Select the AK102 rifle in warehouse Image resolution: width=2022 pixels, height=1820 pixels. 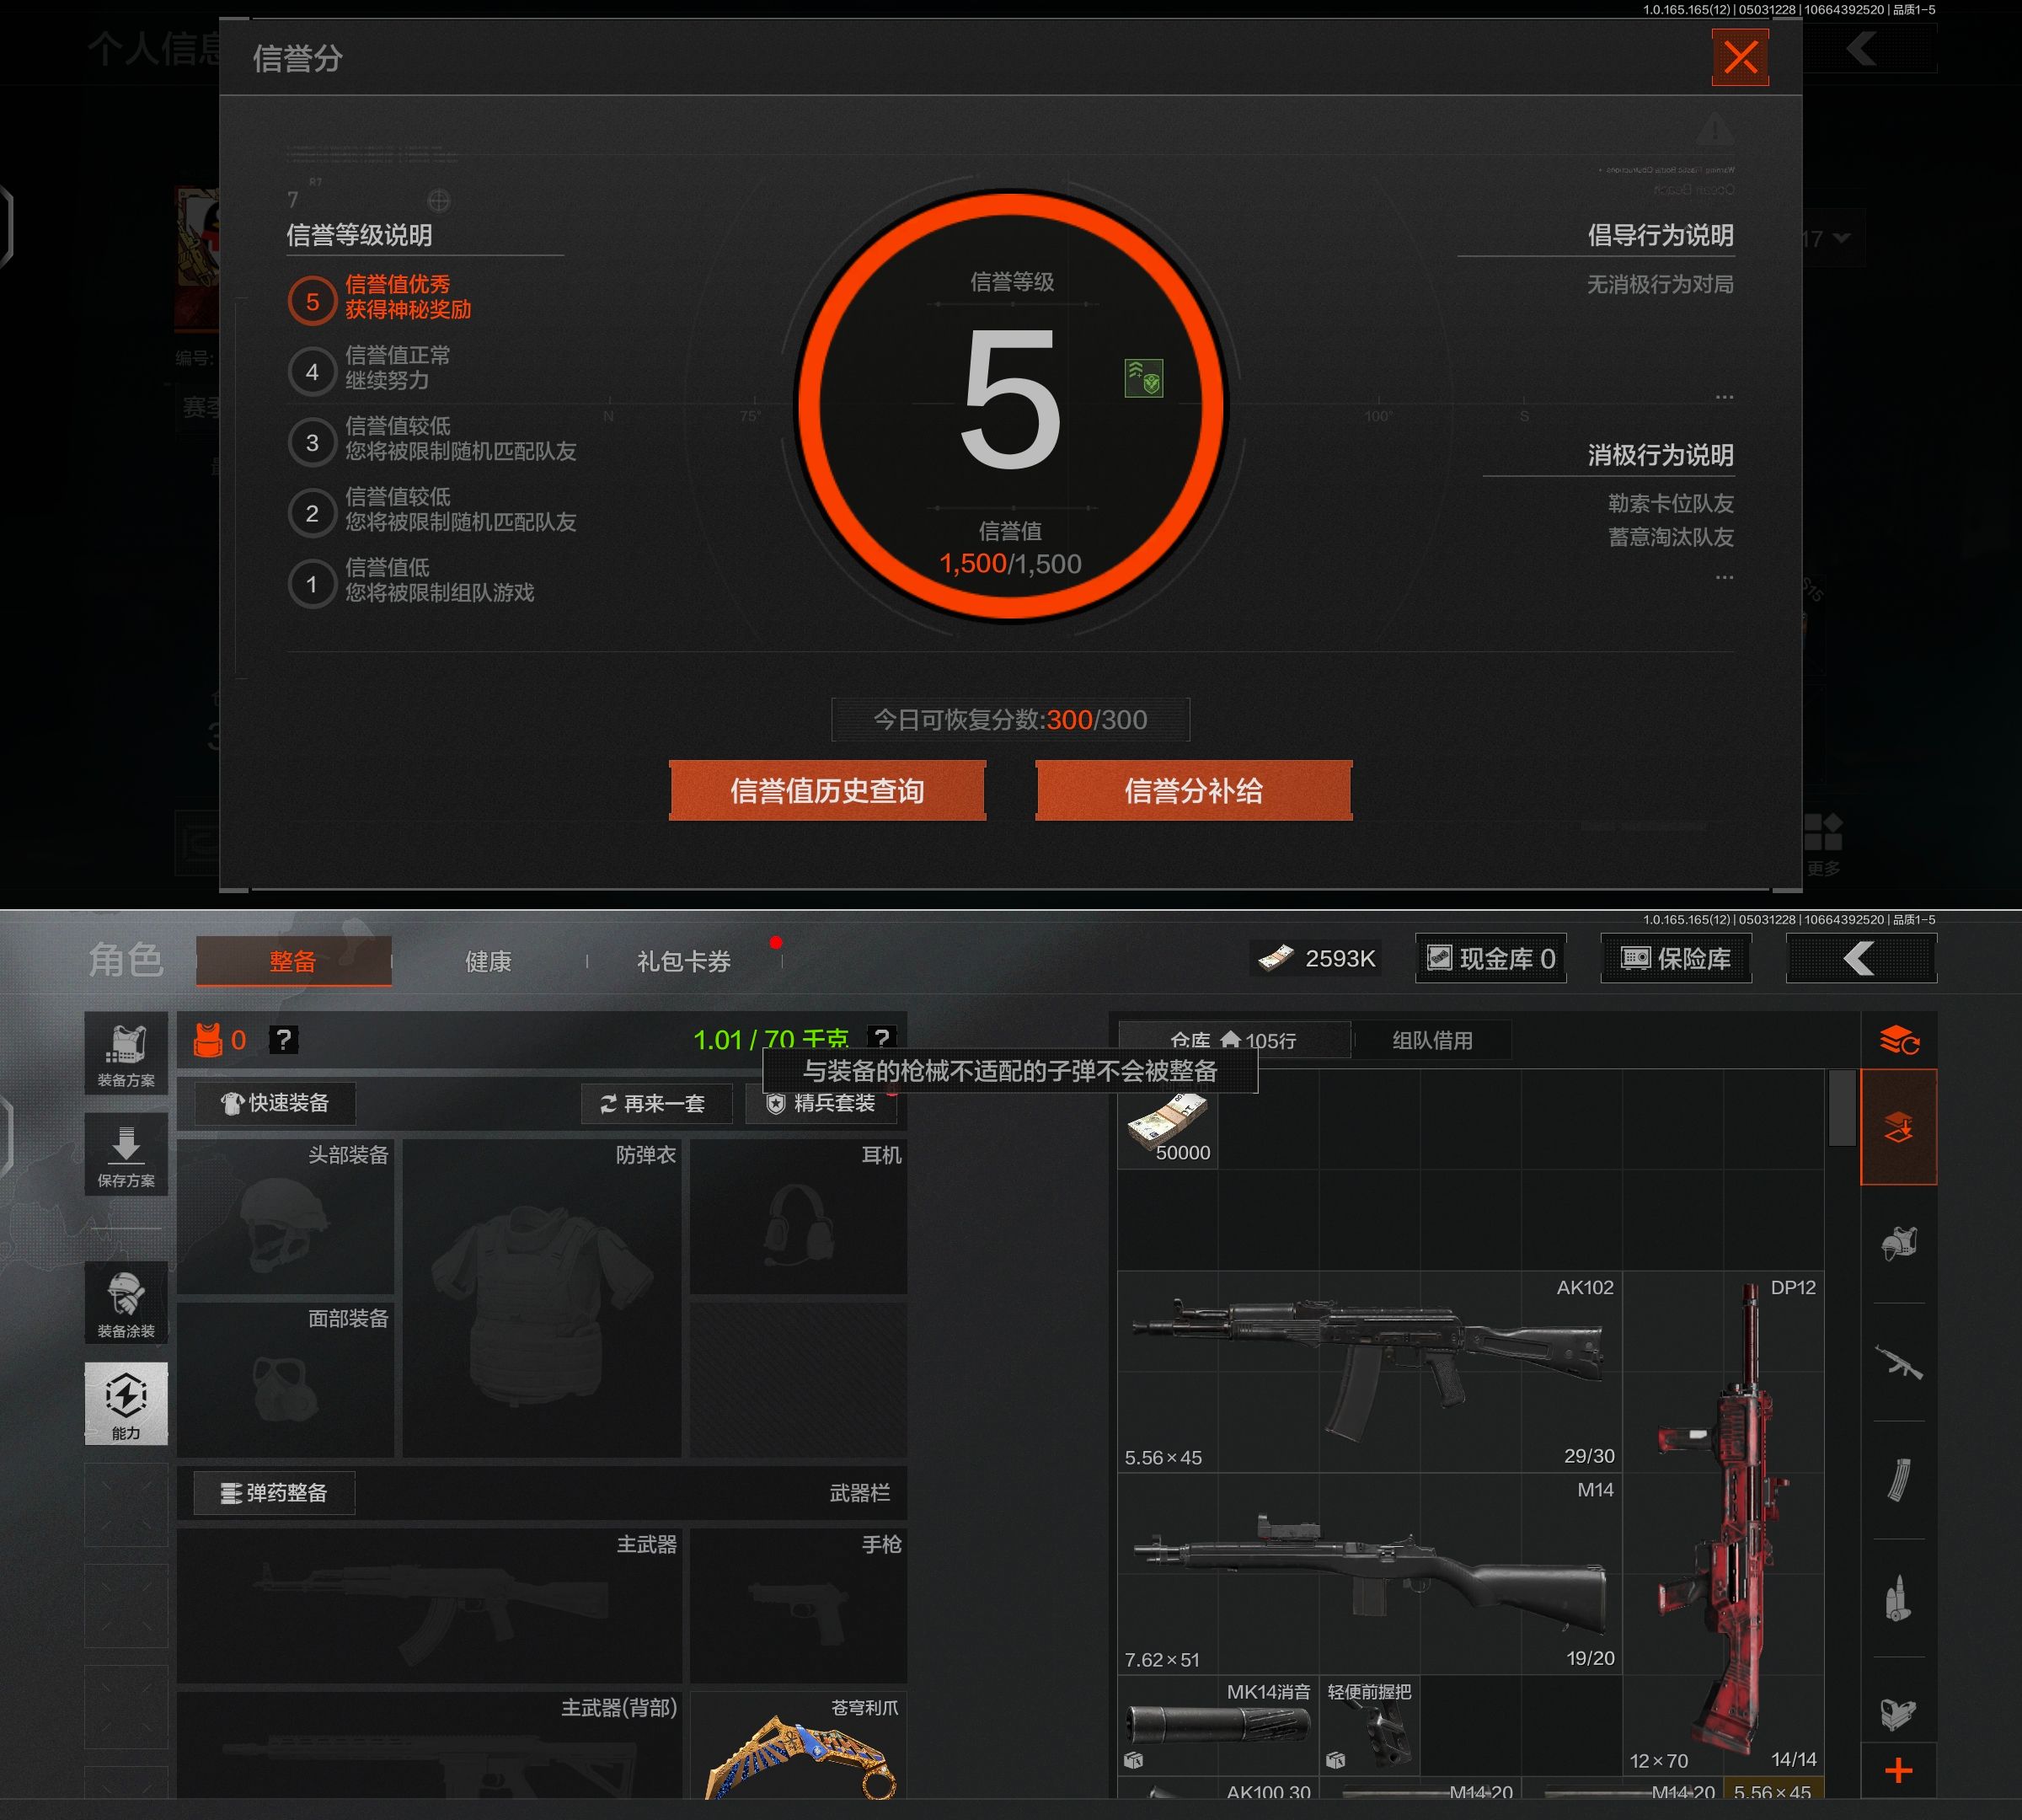[x=1369, y=1371]
